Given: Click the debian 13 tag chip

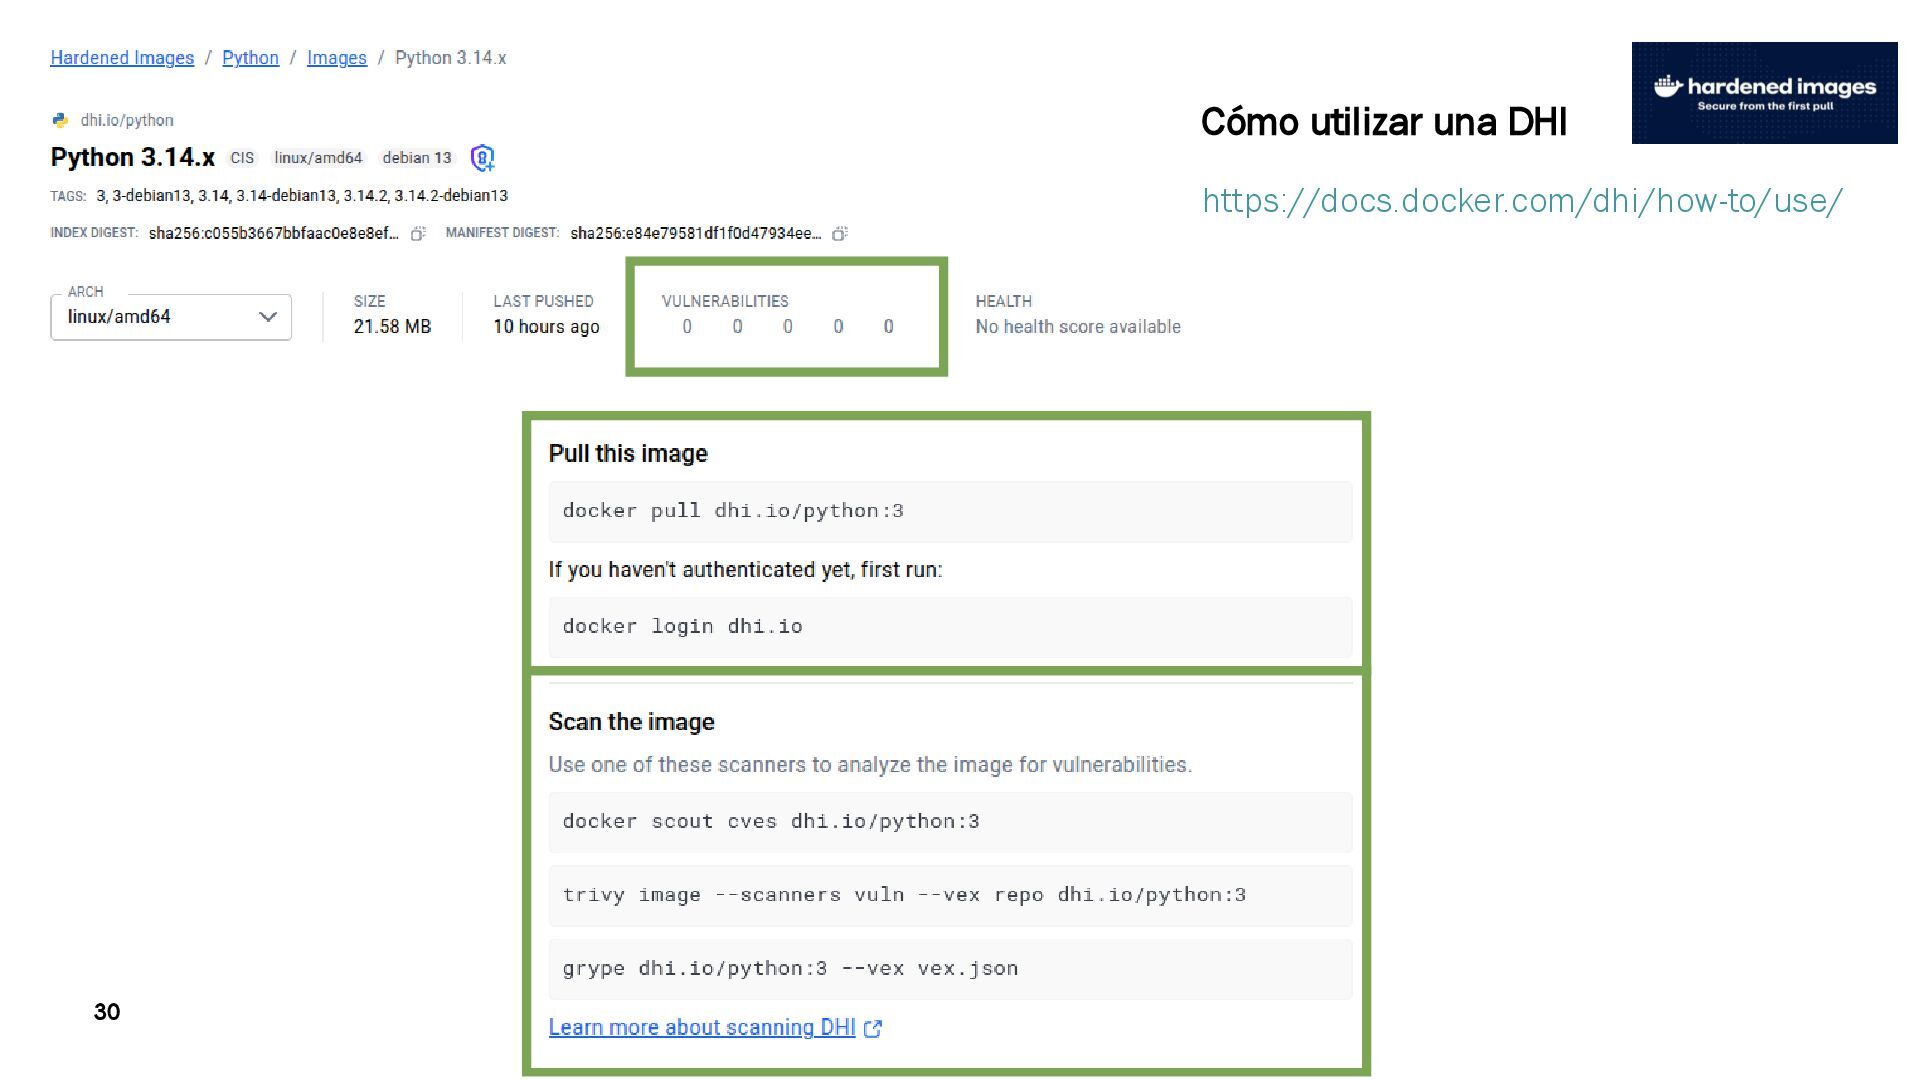Looking at the screenshot, I should coord(416,158).
